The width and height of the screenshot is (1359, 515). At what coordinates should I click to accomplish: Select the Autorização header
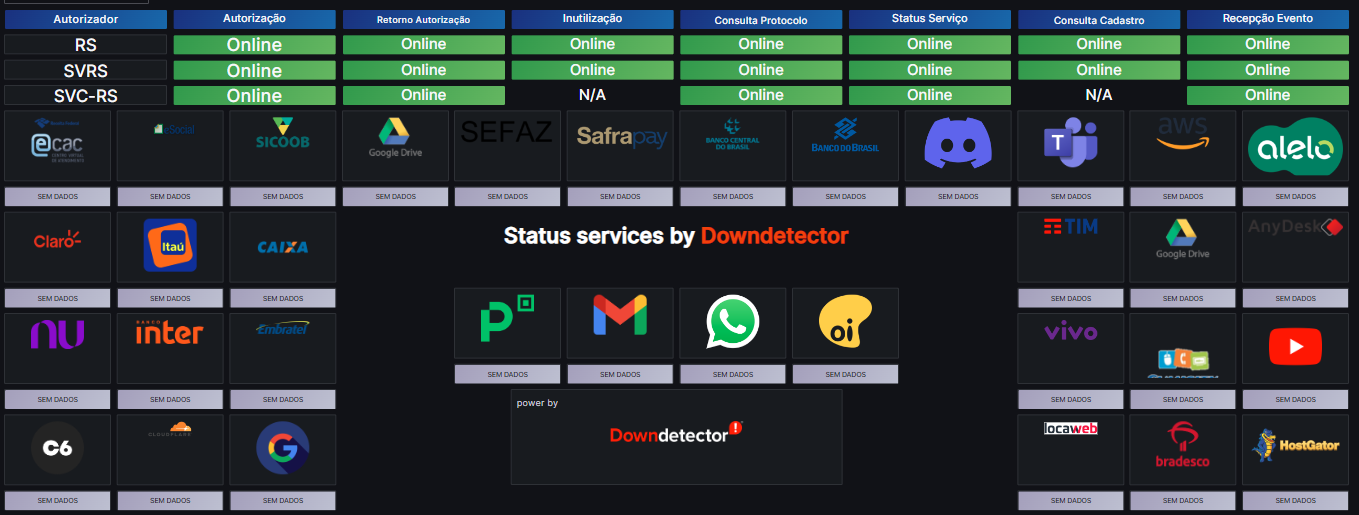pyautogui.click(x=255, y=19)
